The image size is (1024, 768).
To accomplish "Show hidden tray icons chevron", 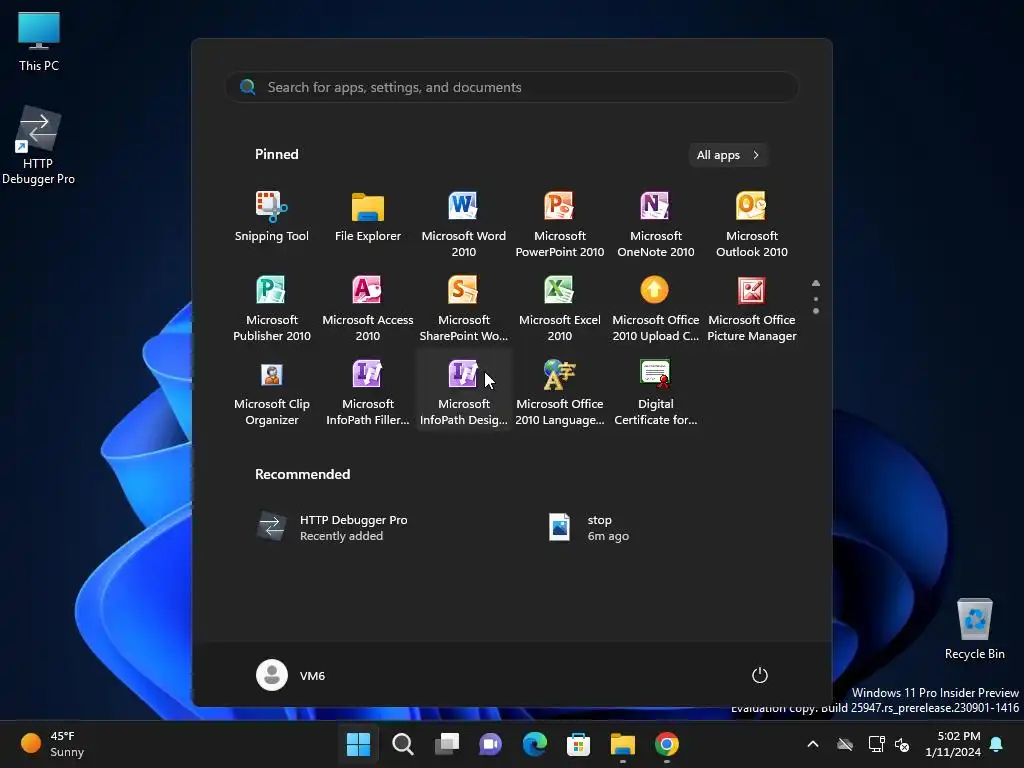I will pyautogui.click(x=813, y=744).
